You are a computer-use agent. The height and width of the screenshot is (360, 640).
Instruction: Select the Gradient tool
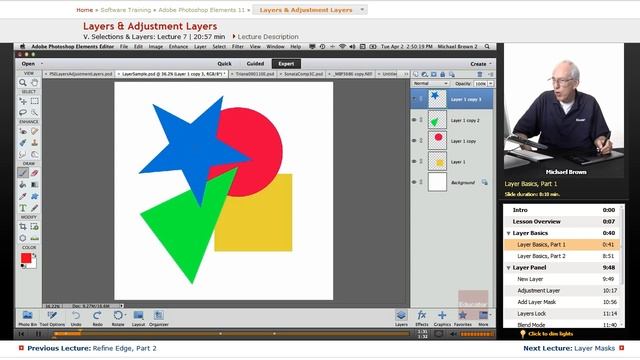(x=35, y=185)
